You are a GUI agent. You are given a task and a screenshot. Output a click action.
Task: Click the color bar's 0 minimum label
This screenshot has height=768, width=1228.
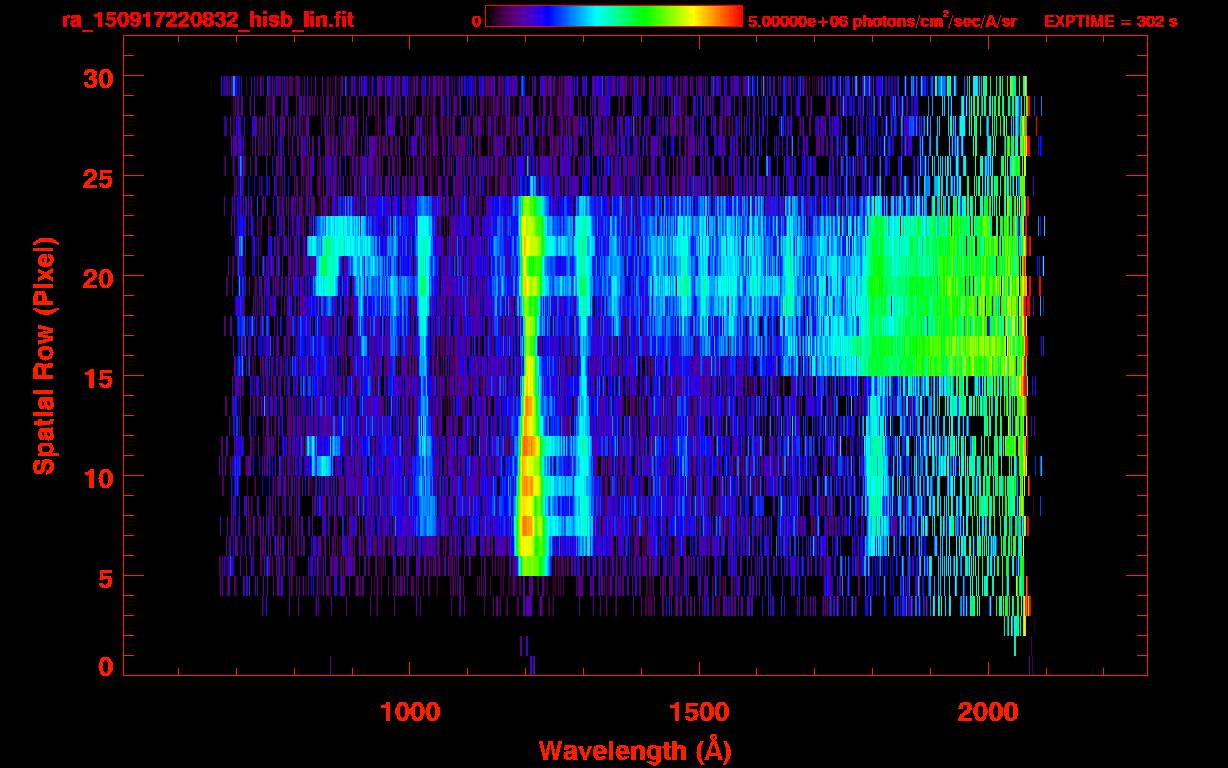(x=476, y=21)
